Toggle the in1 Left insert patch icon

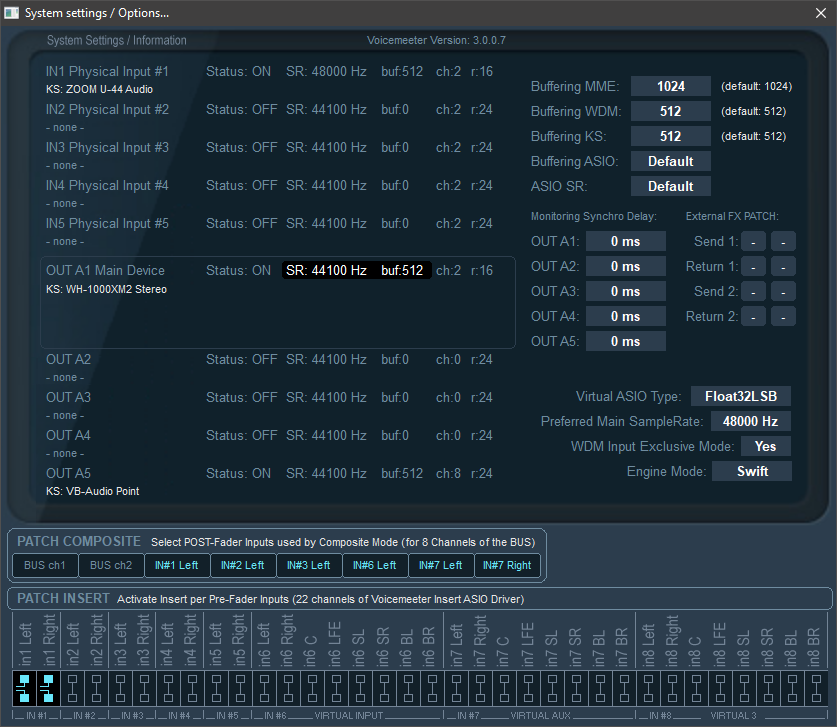(25, 687)
